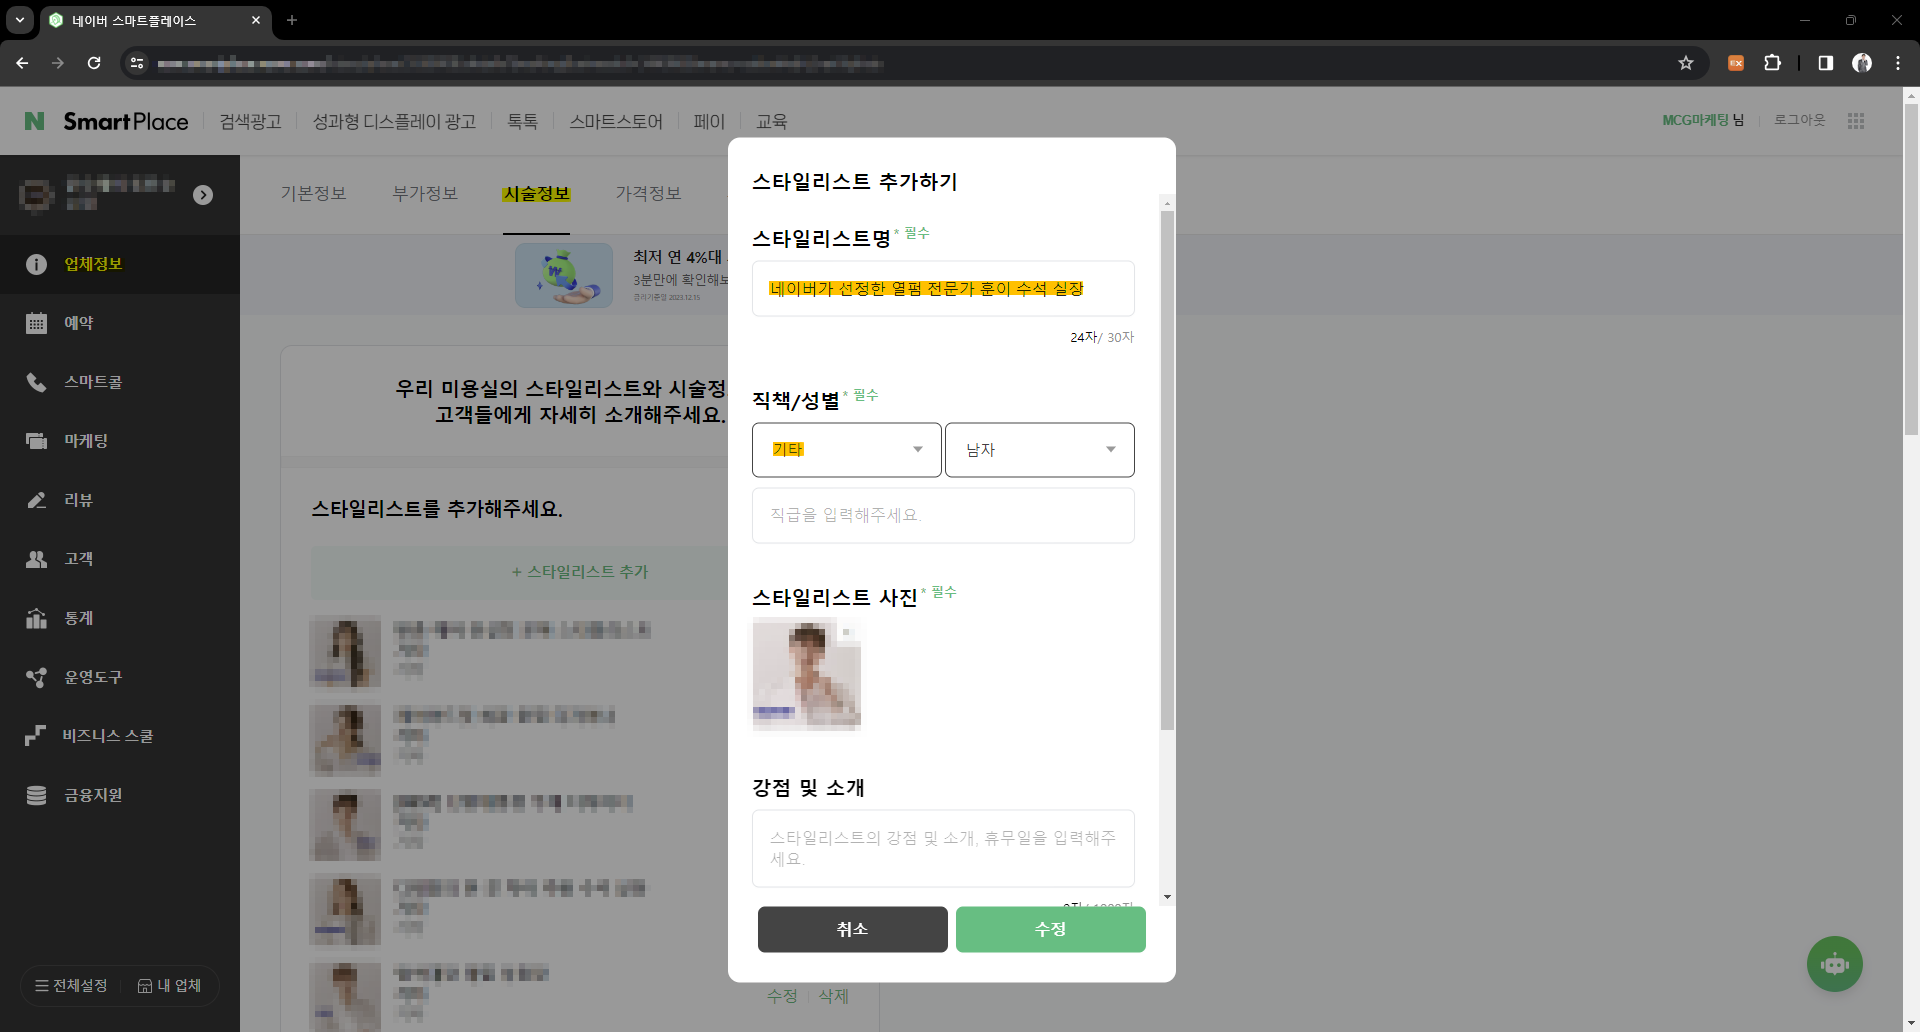This screenshot has height=1032, width=1920.
Task: Click the page vertical scrollbar thumb
Action: point(1911,270)
